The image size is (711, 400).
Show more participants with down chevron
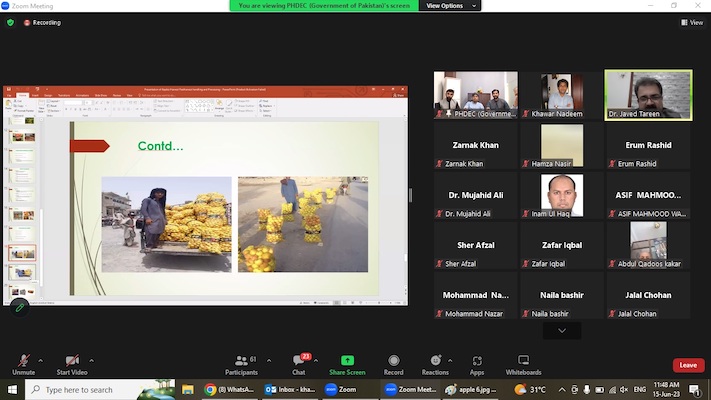pos(562,331)
